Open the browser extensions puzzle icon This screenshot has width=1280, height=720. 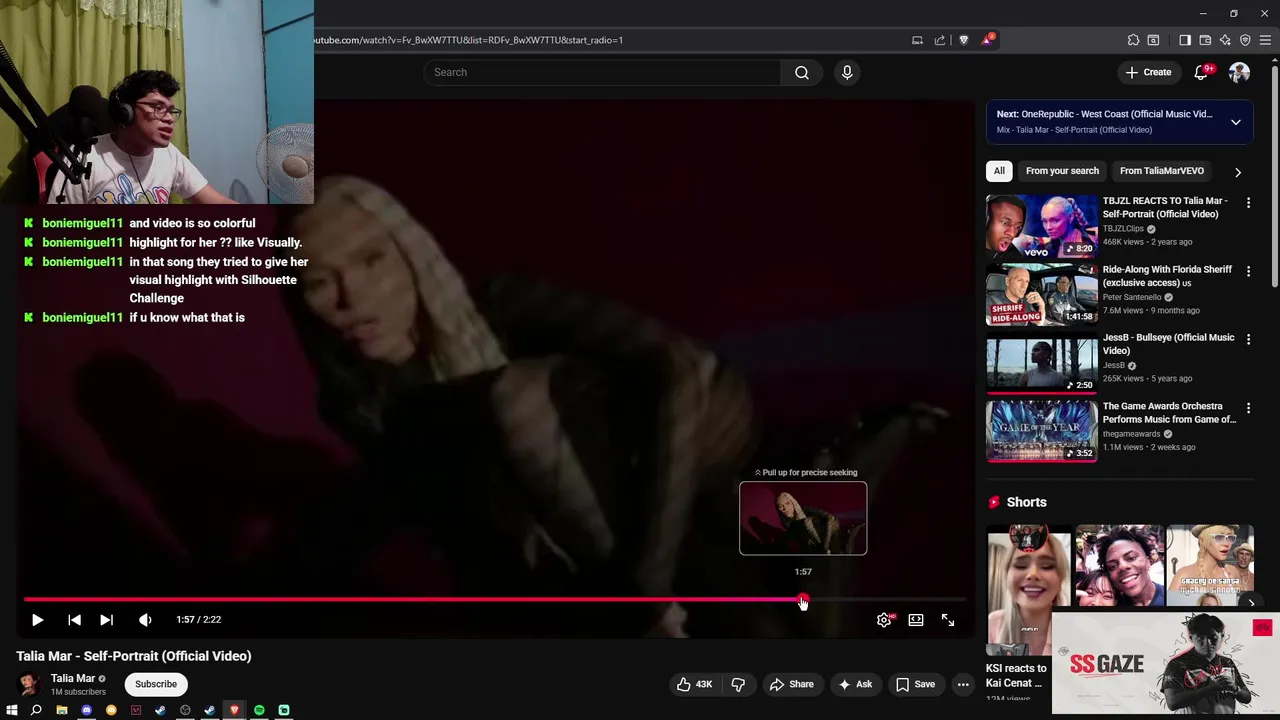click(x=1133, y=40)
